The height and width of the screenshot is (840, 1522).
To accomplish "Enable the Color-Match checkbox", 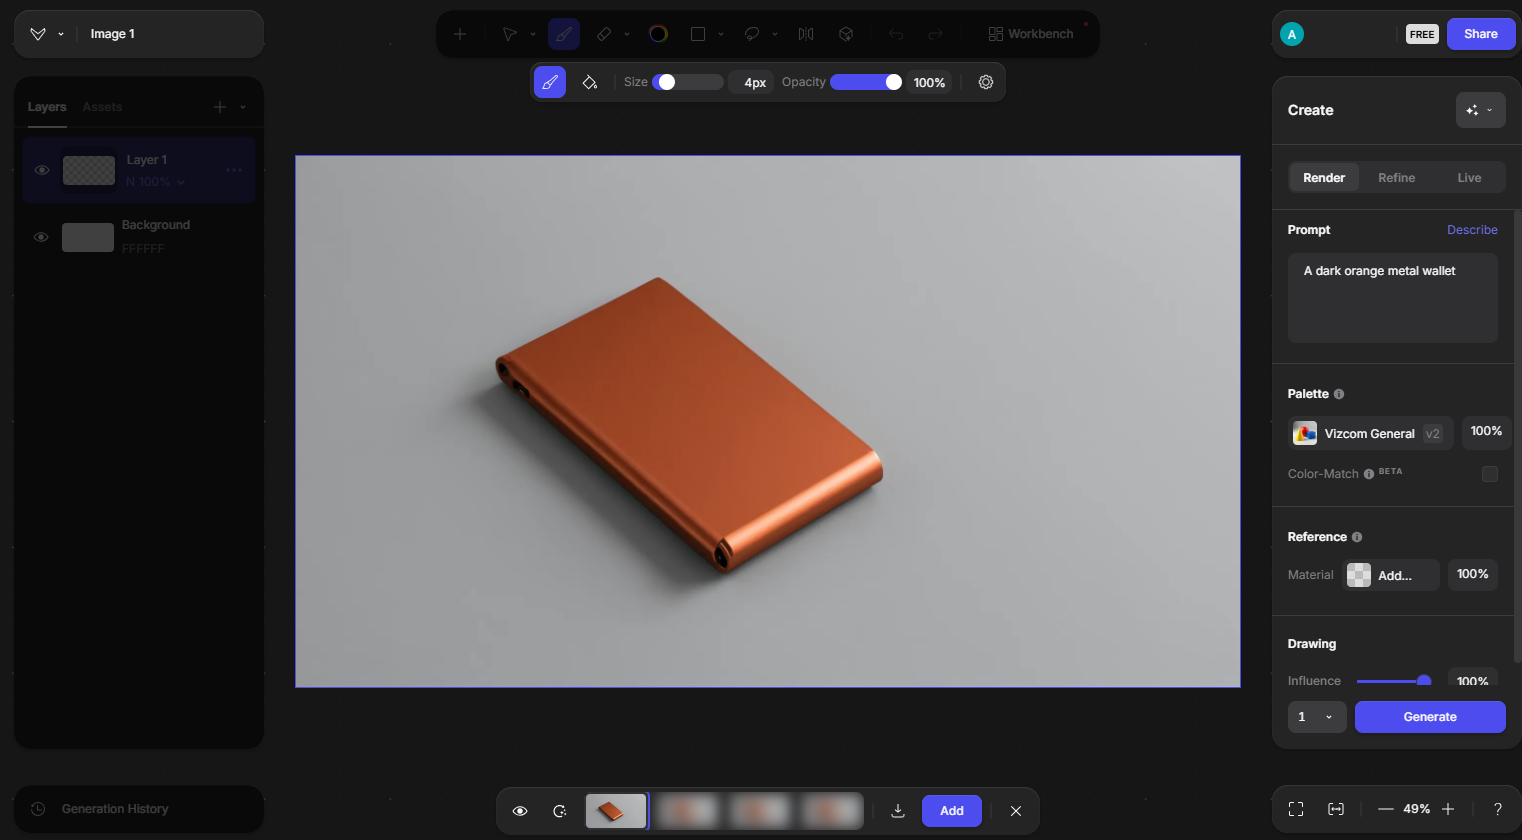I will [1490, 474].
